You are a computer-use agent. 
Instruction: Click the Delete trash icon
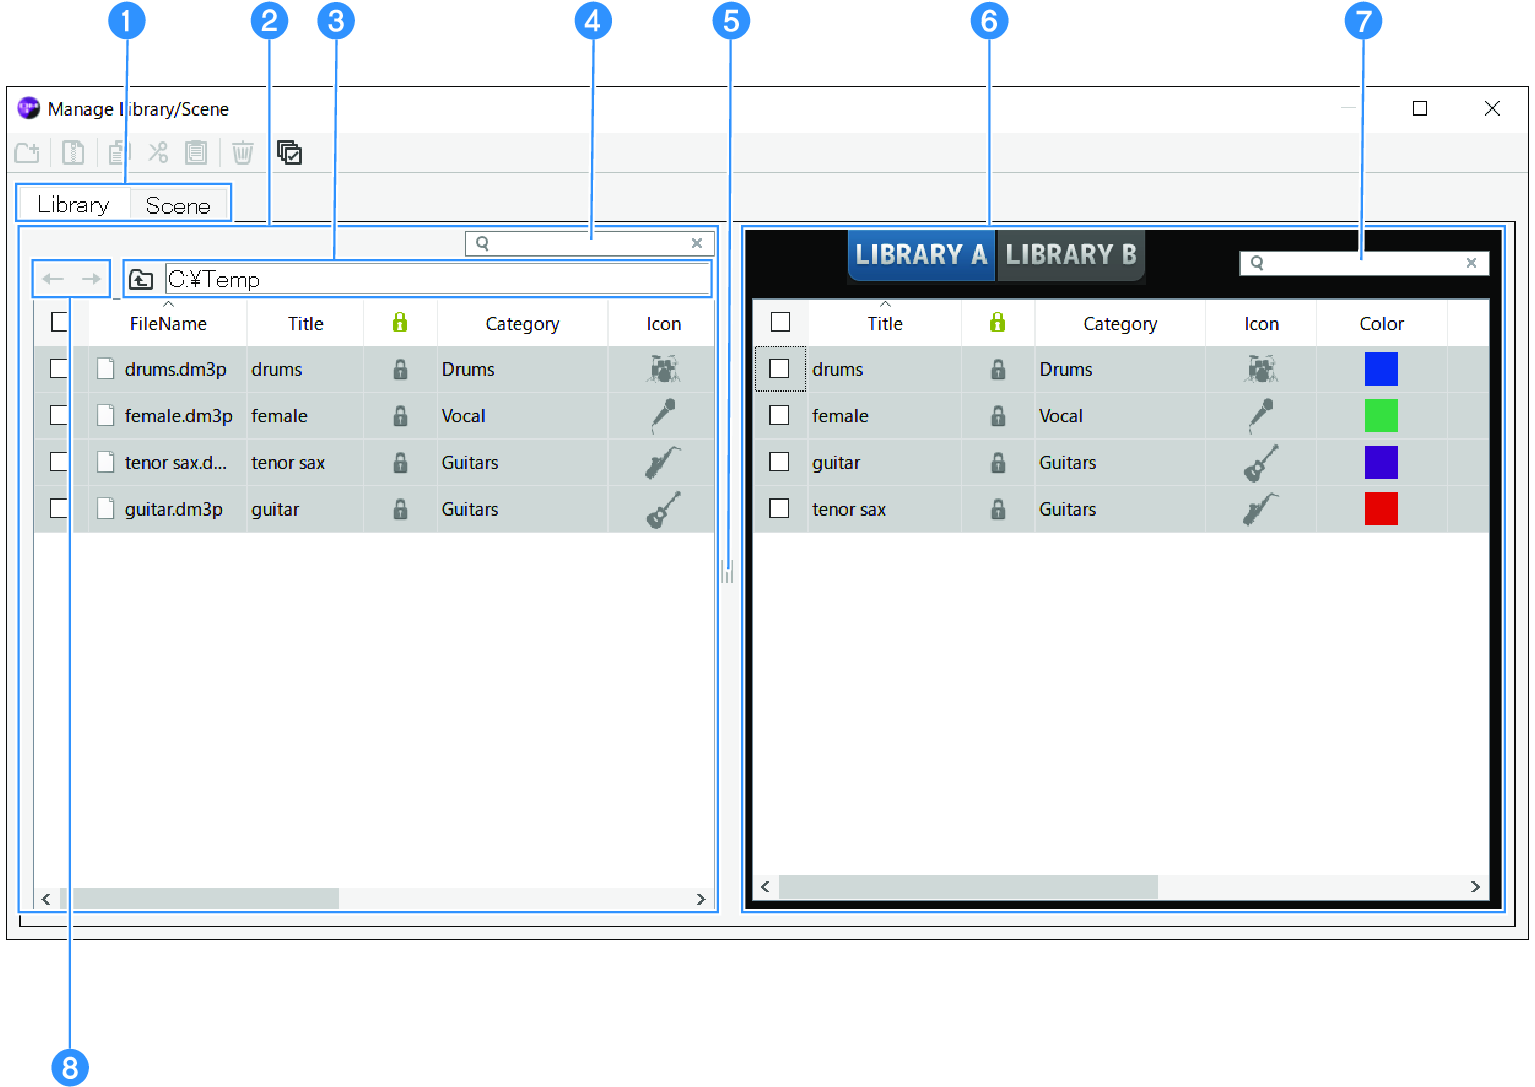click(242, 152)
